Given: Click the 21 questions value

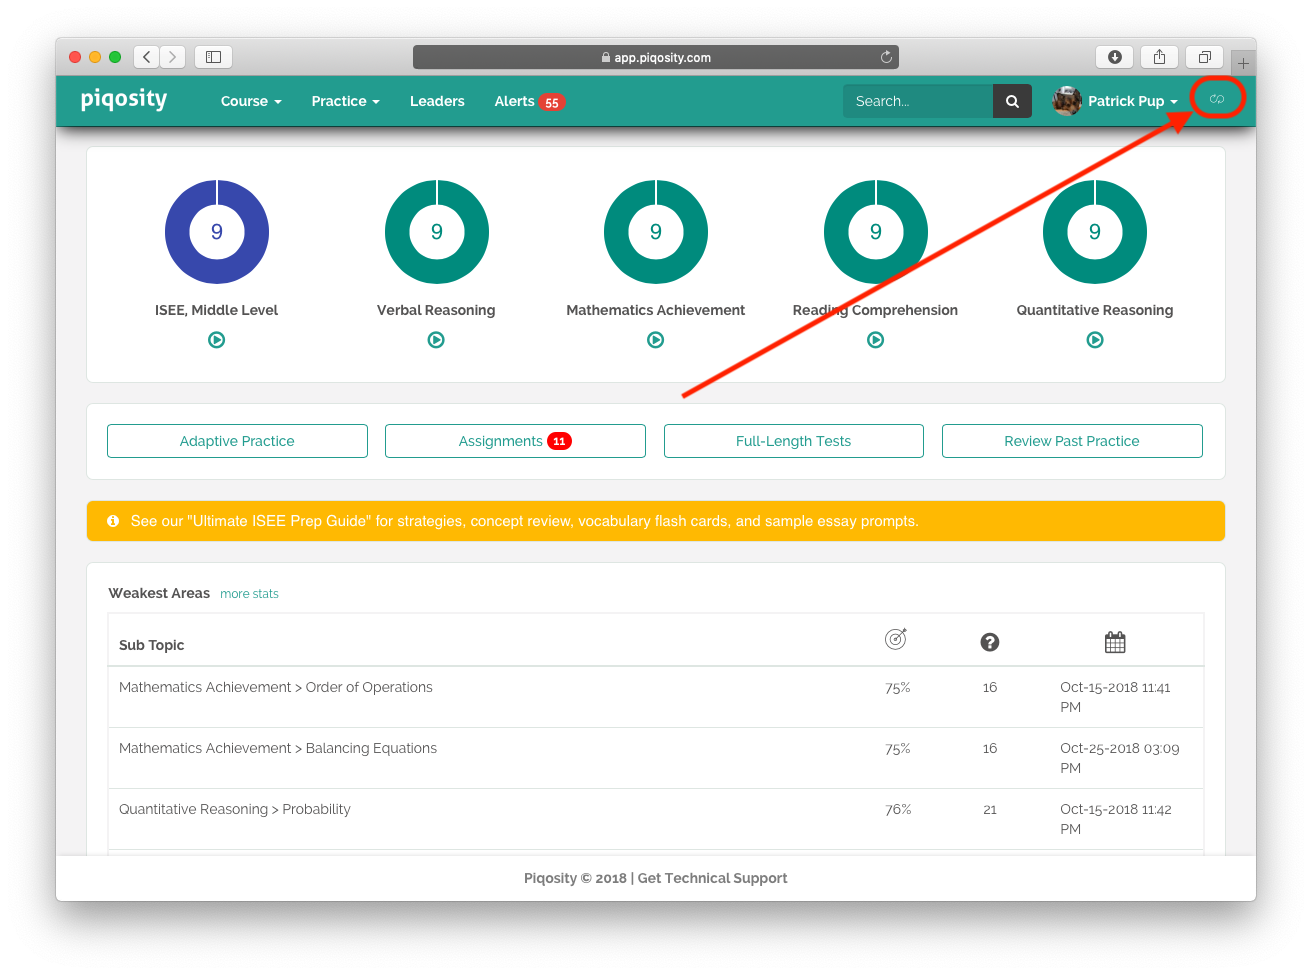Looking at the screenshot, I should point(990,809).
